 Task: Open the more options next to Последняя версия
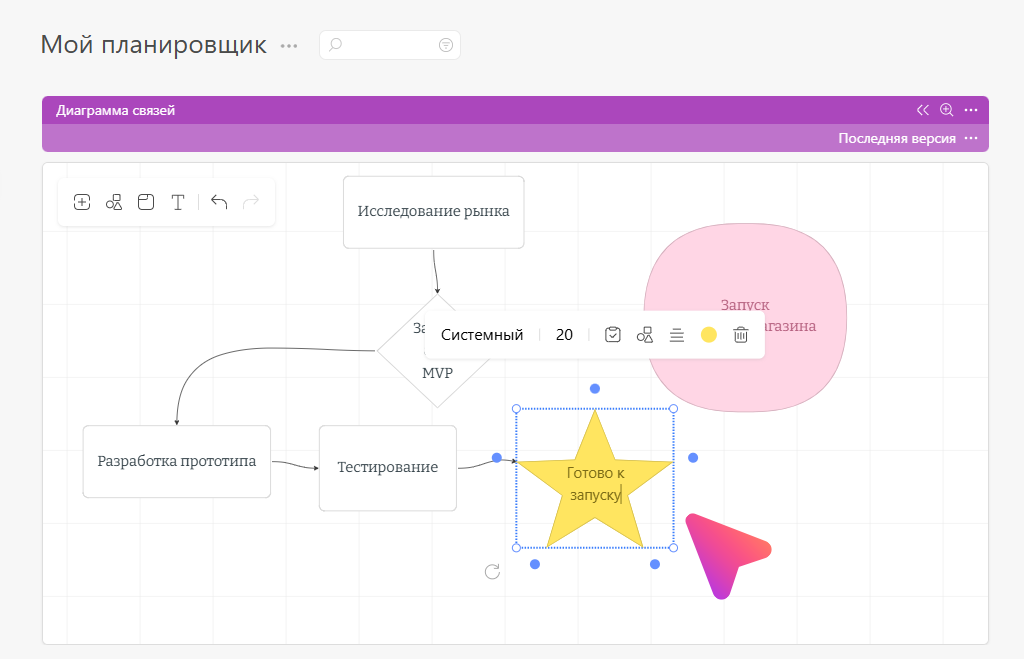[971, 138]
